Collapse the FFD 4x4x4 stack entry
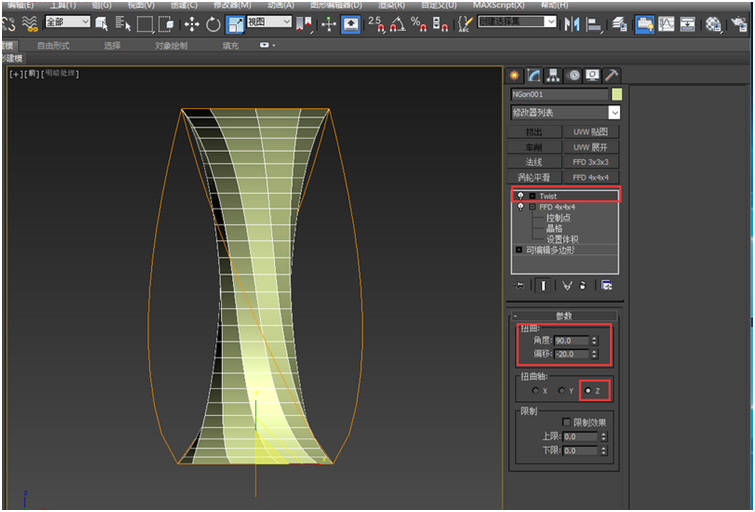 click(532, 207)
